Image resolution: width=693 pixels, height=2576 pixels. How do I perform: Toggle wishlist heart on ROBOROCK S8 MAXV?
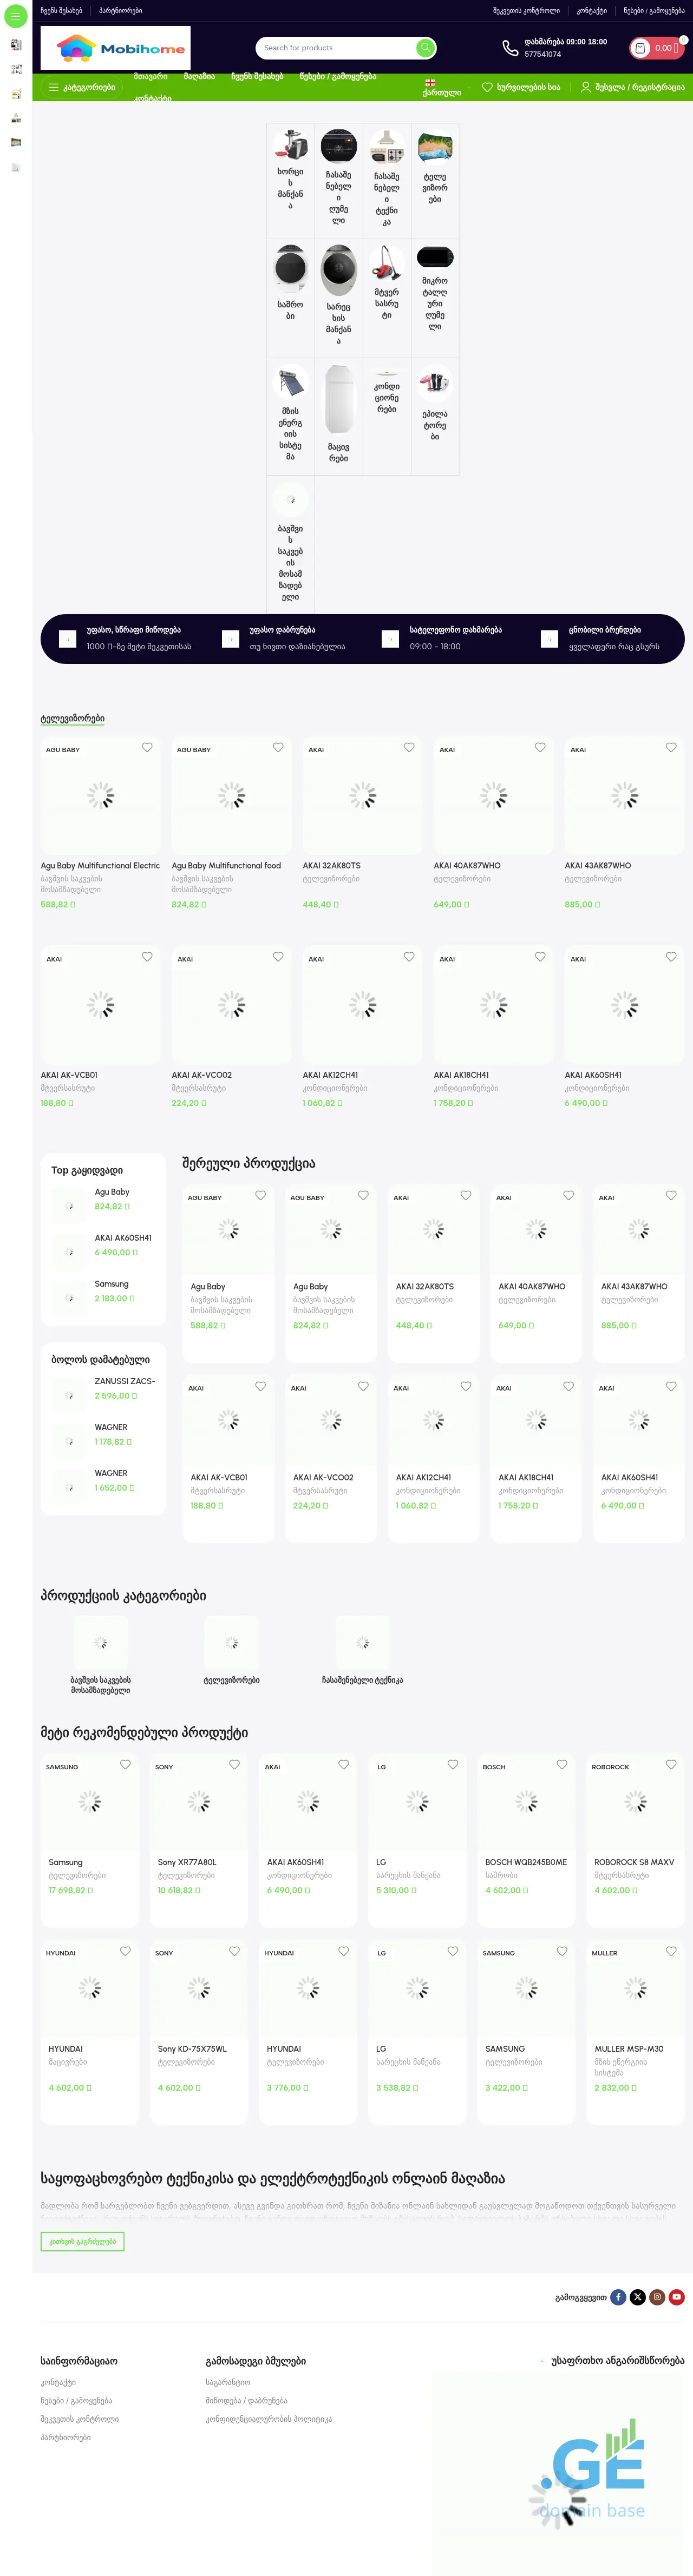671,1765
